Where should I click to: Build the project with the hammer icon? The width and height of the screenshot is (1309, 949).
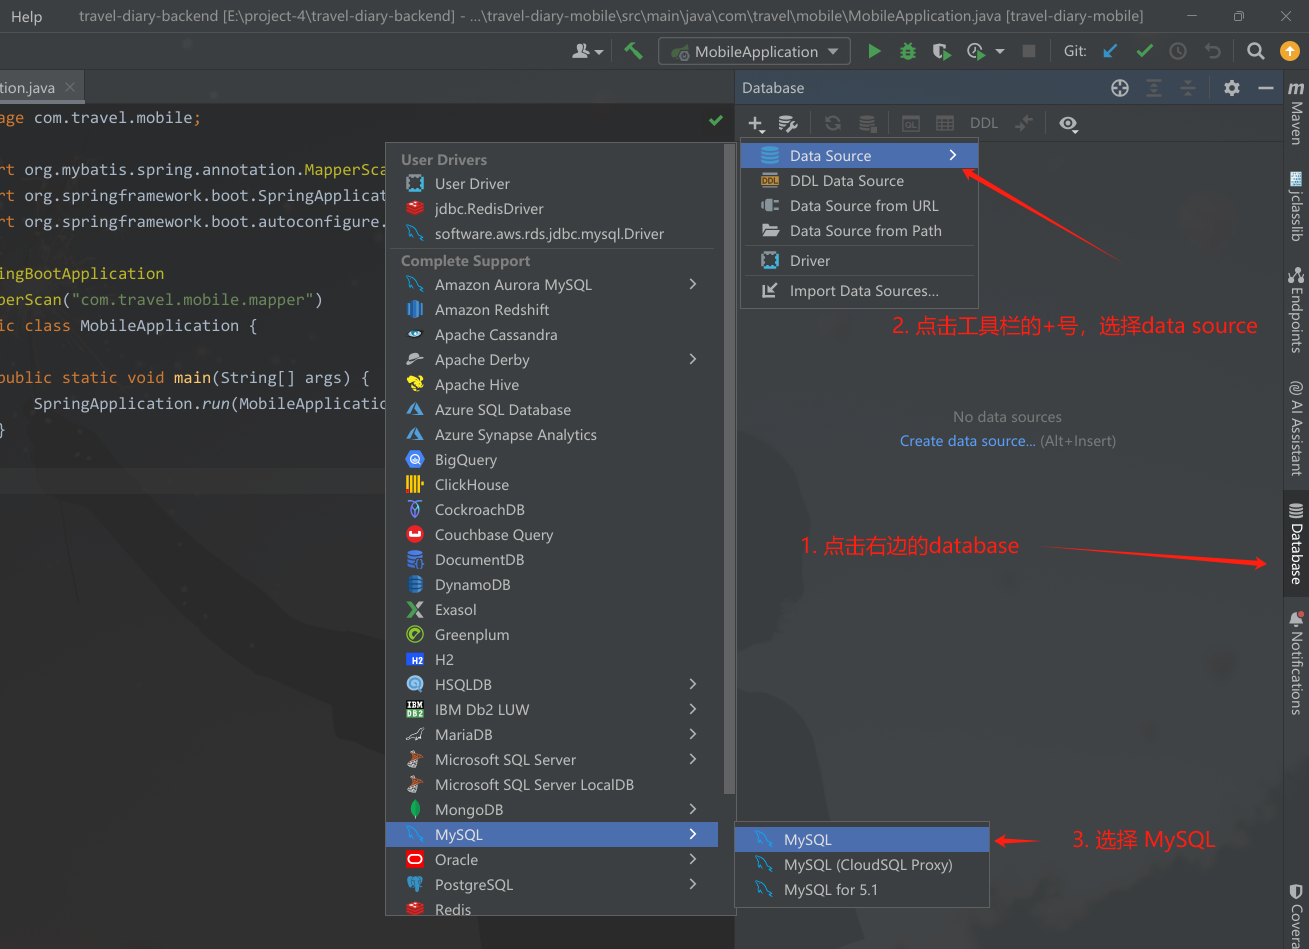click(633, 51)
